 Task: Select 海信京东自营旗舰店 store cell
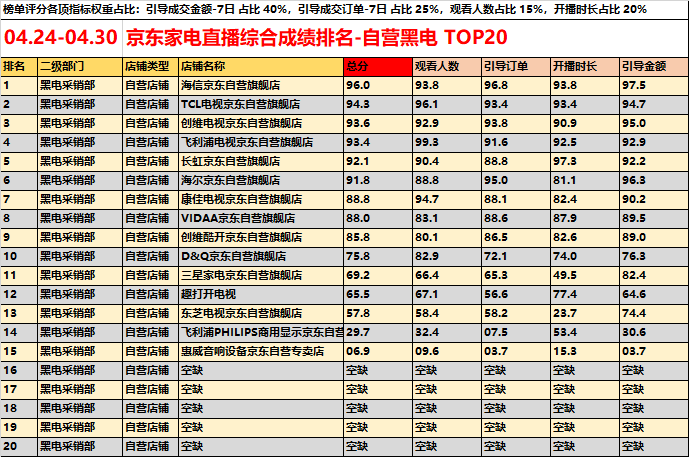pyautogui.click(x=261, y=85)
